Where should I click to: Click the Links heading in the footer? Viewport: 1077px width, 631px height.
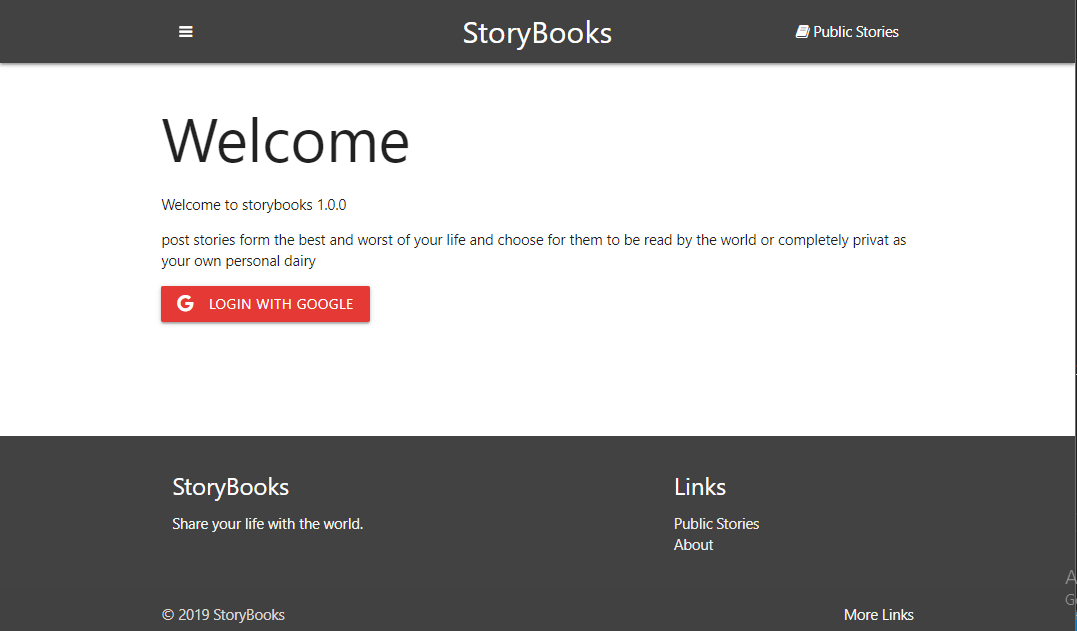coord(700,487)
